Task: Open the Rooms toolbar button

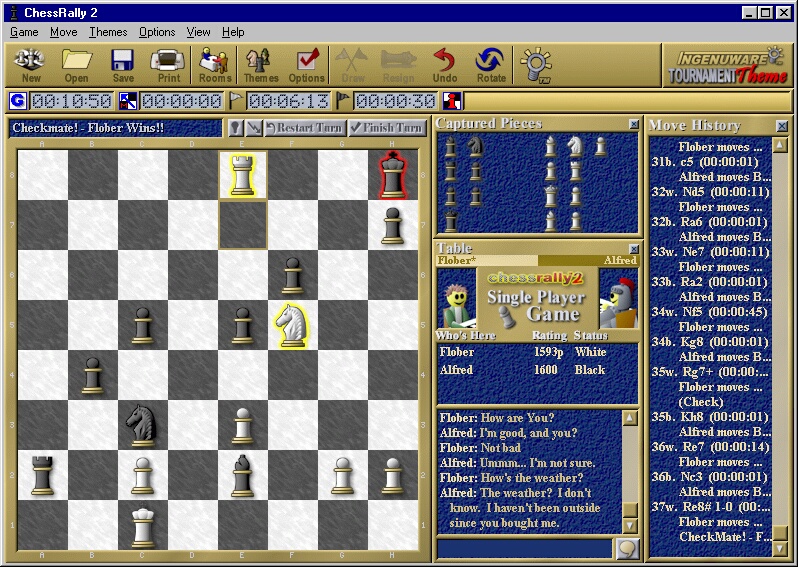Action: tap(214, 65)
